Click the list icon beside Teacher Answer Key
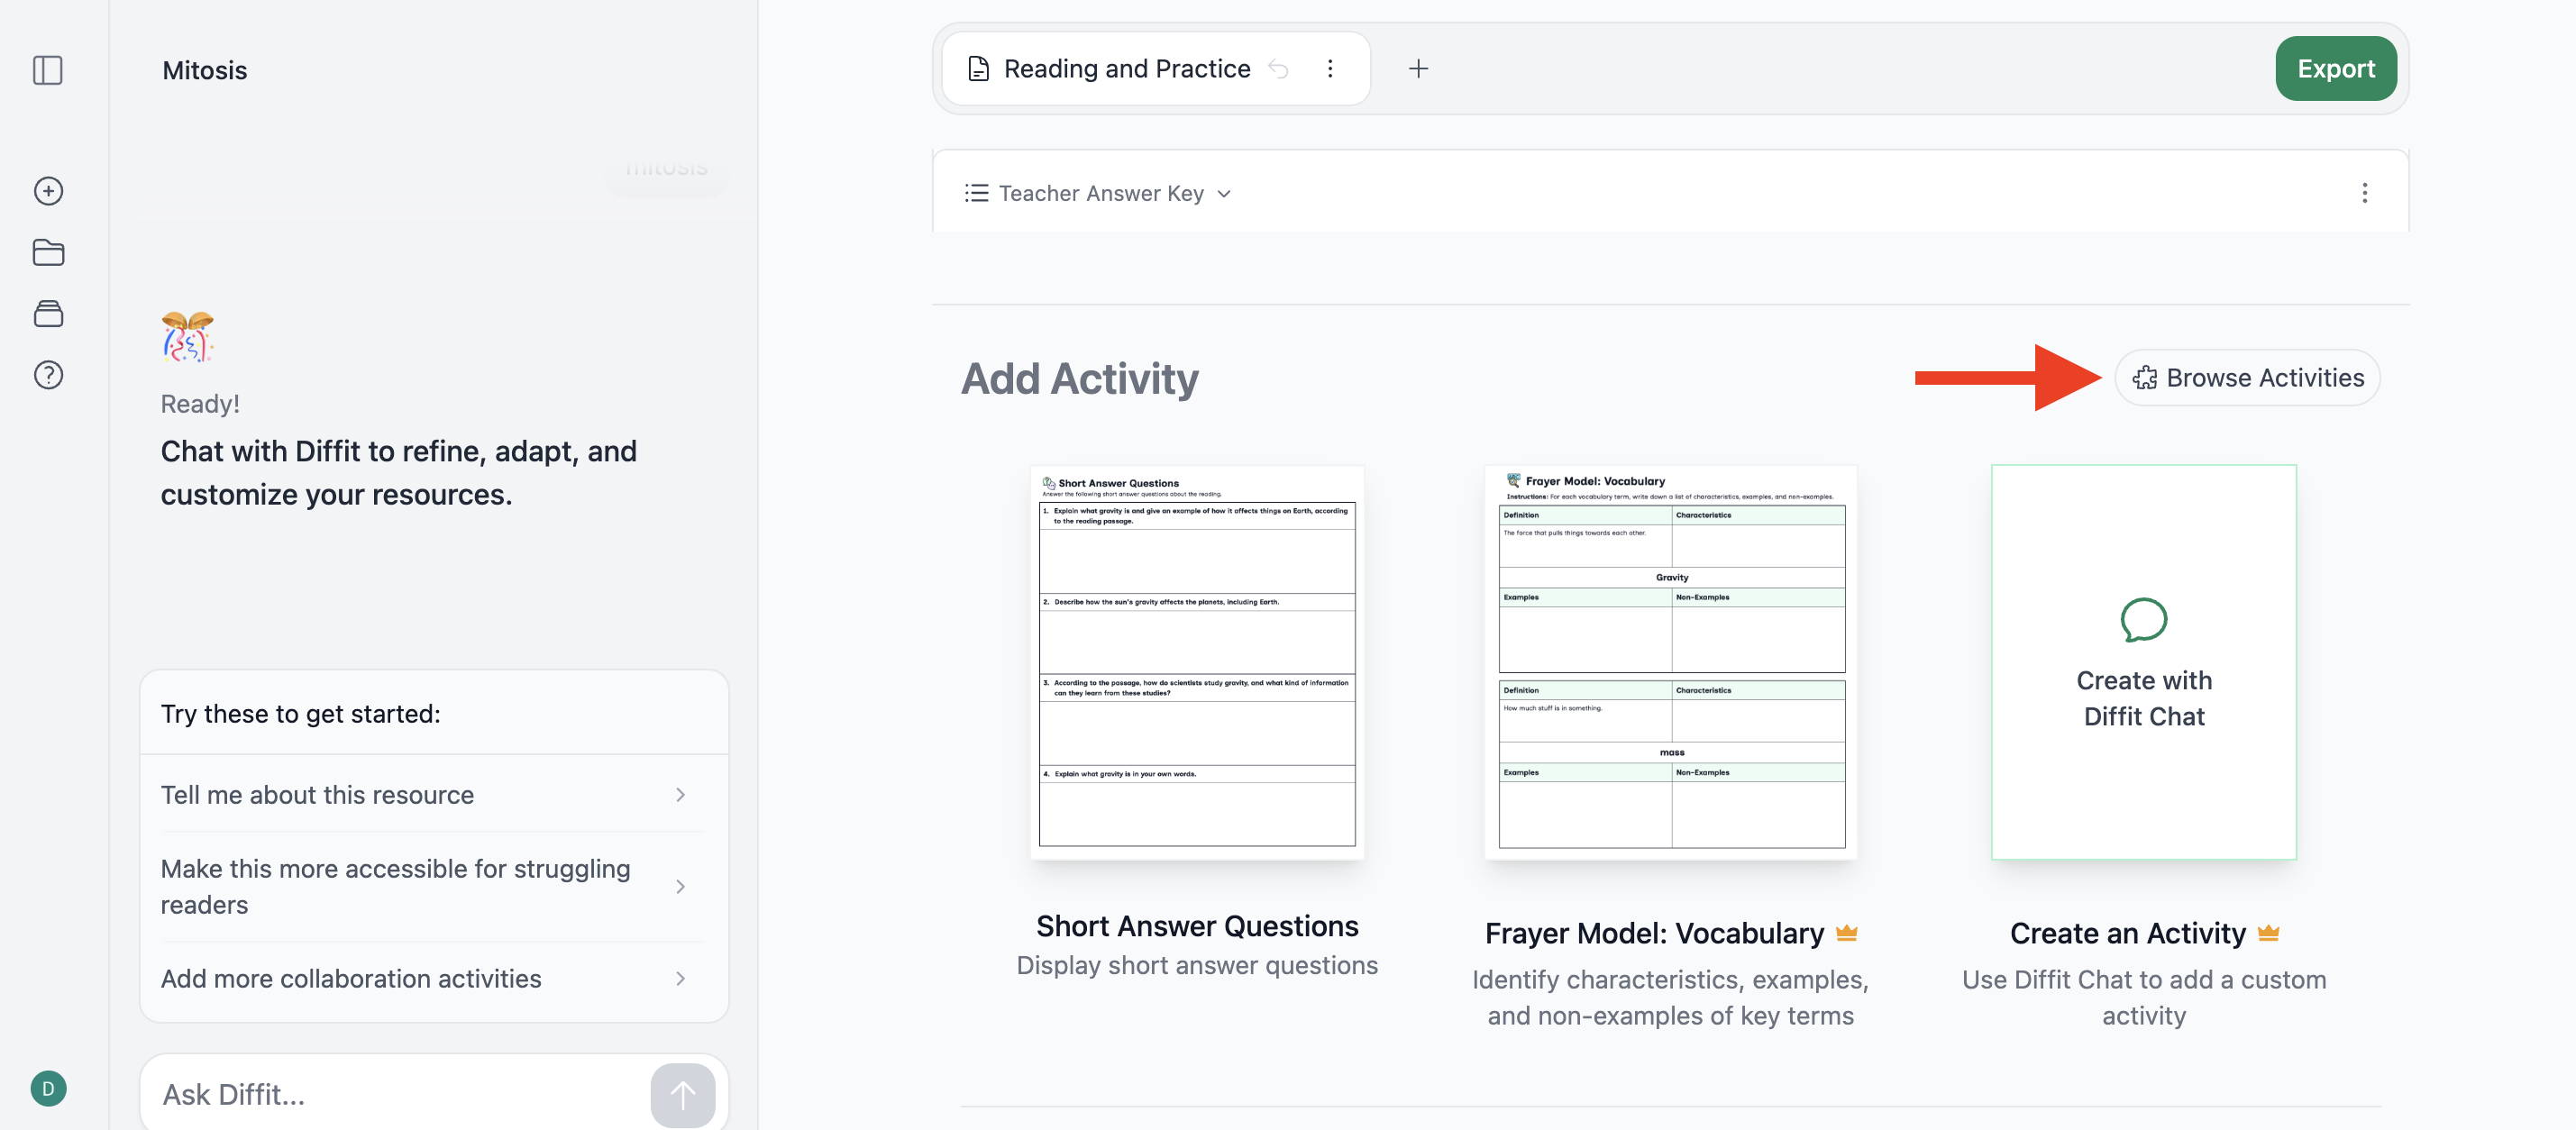2576x1130 pixels. 976,193
